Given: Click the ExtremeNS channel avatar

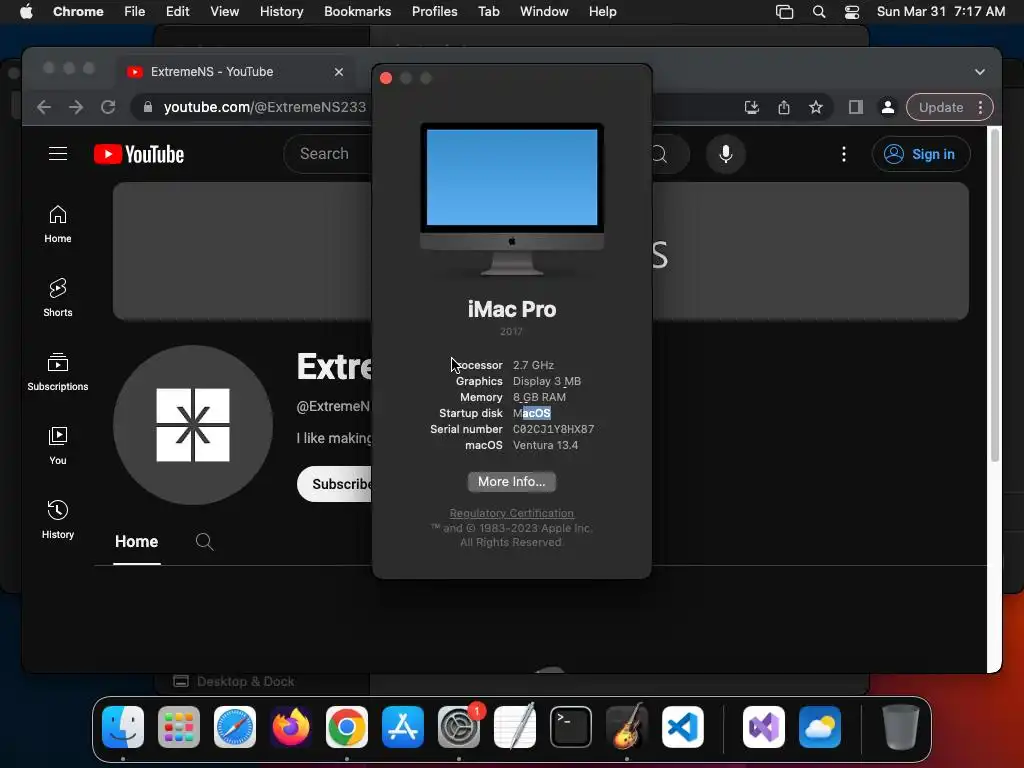Looking at the screenshot, I should click(193, 425).
